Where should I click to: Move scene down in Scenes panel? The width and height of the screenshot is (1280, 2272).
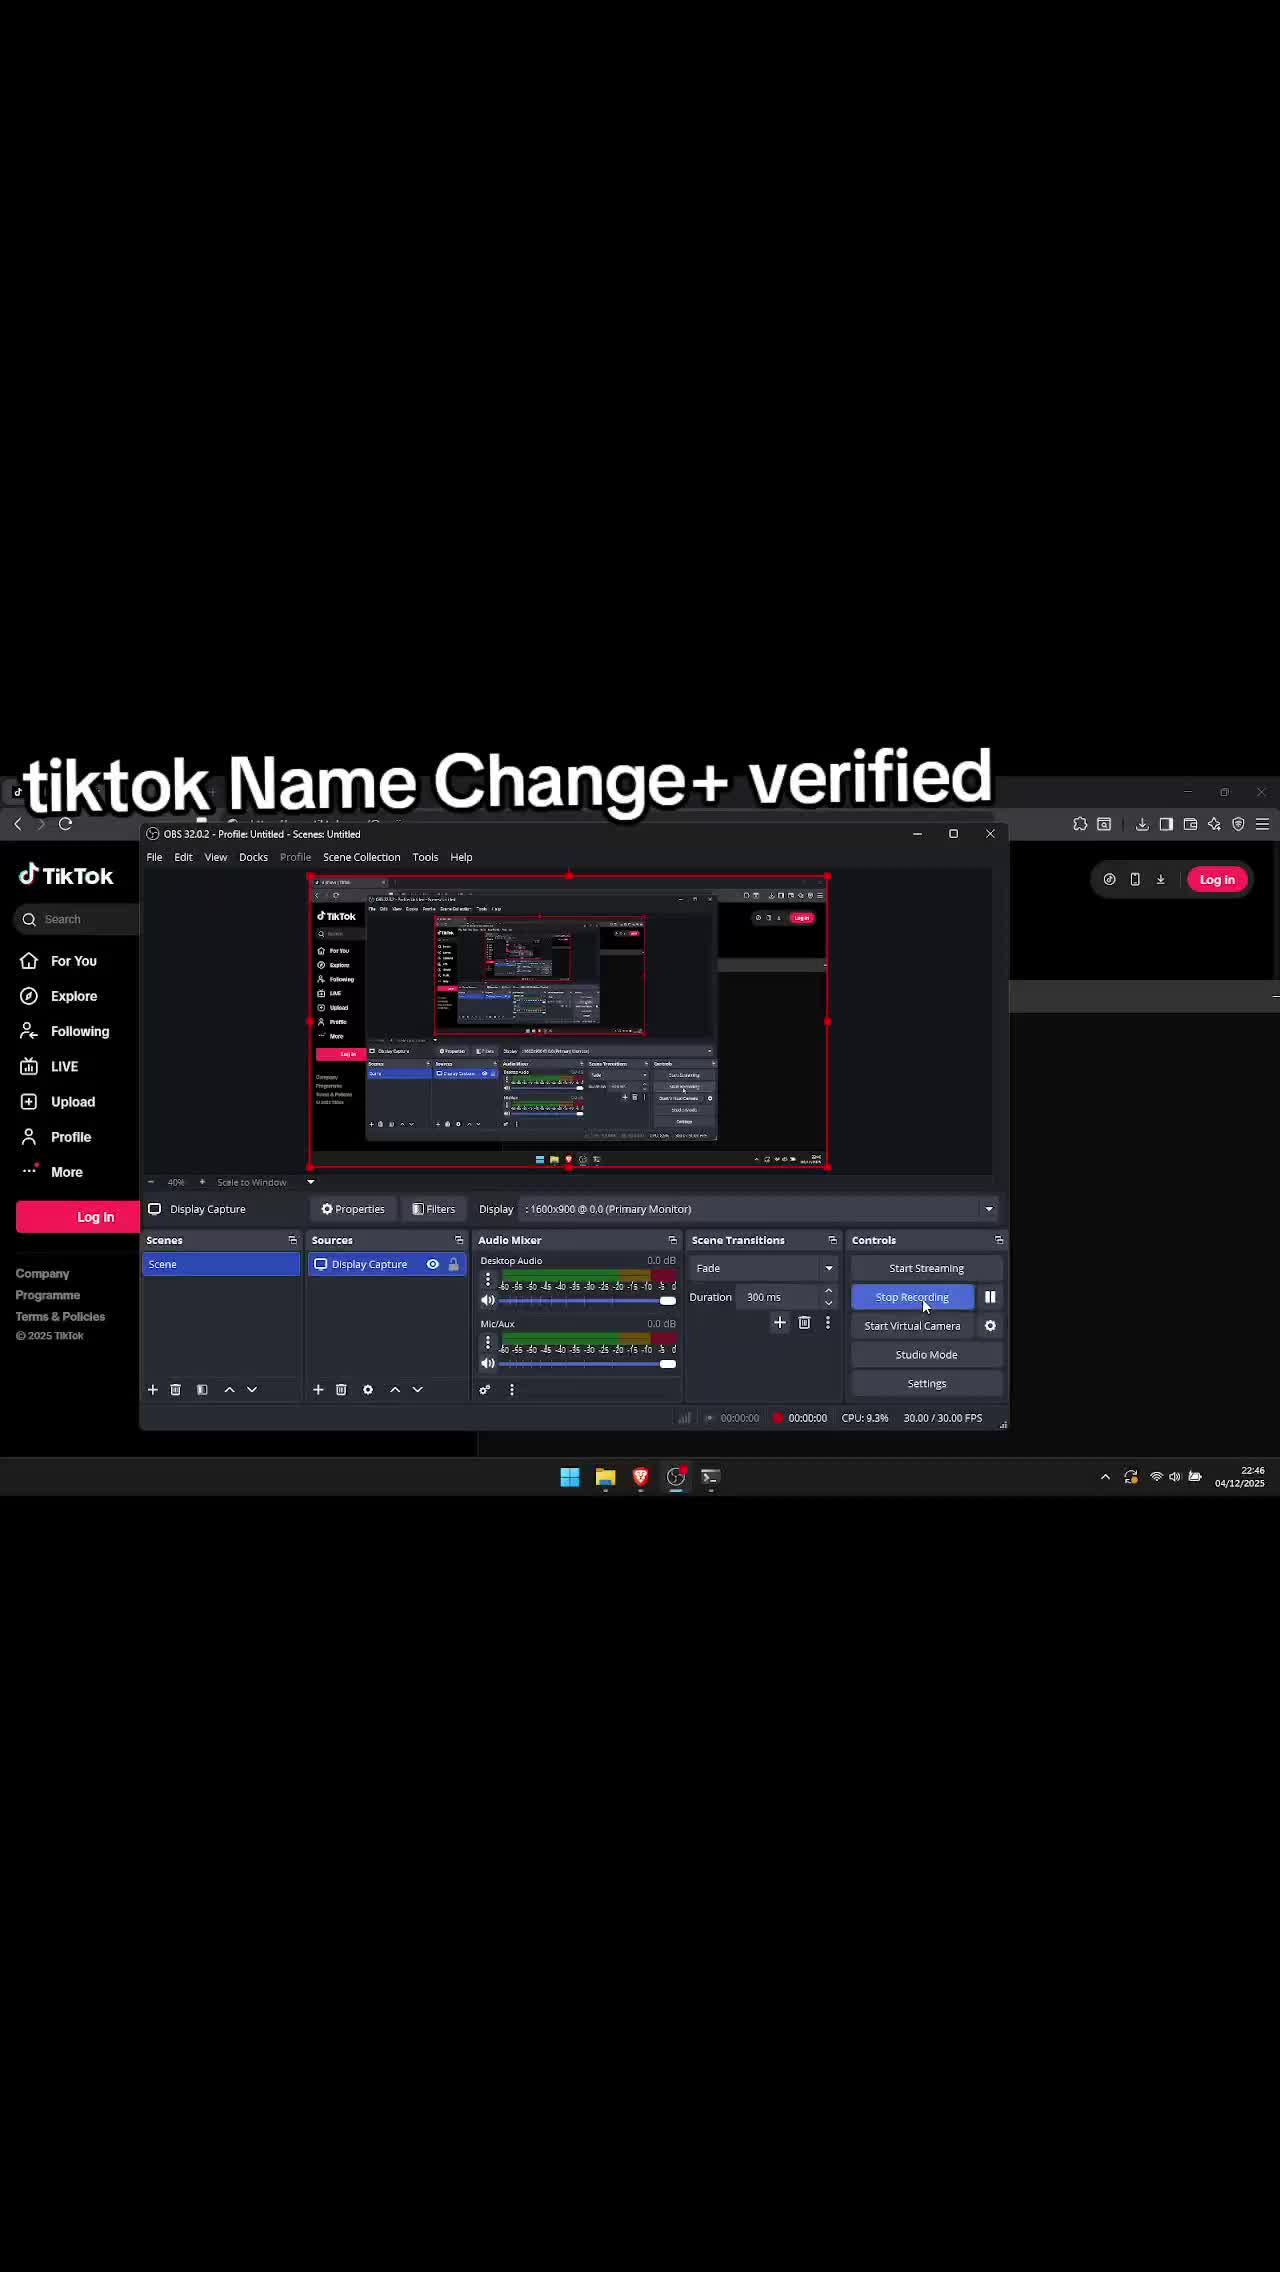click(252, 1389)
